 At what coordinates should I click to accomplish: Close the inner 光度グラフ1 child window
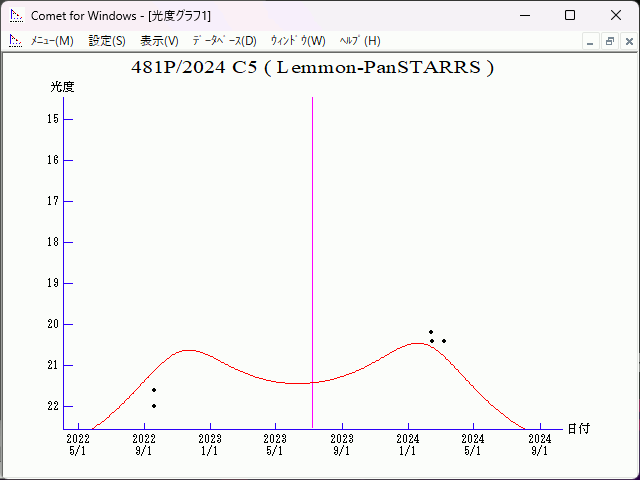click(x=627, y=41)
